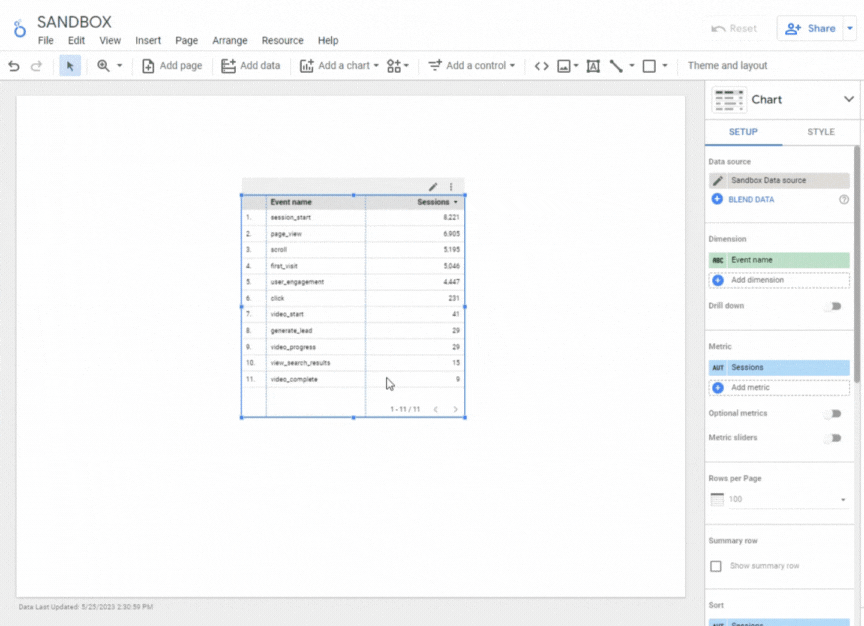Switch to the STYLE tab
The image size is (864, 626).
[x=820, y=132]
